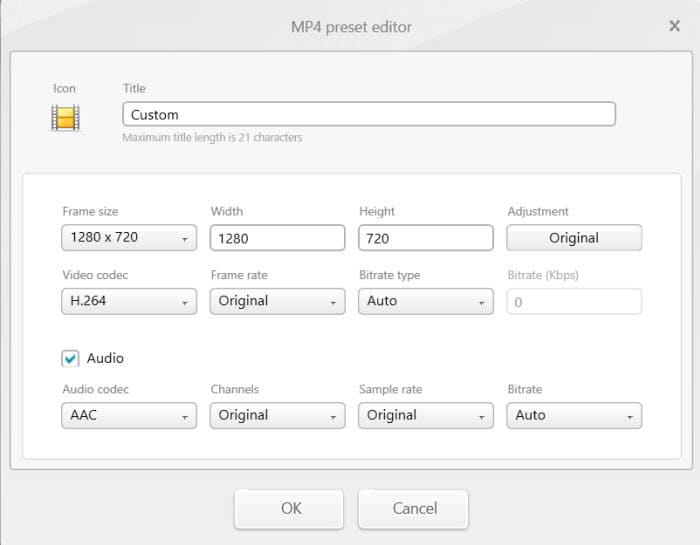The height and width of the screenshot is (545, 700).
Task: Open the Video codec H.264 dropdown
Action: click(x=129, y=301)
